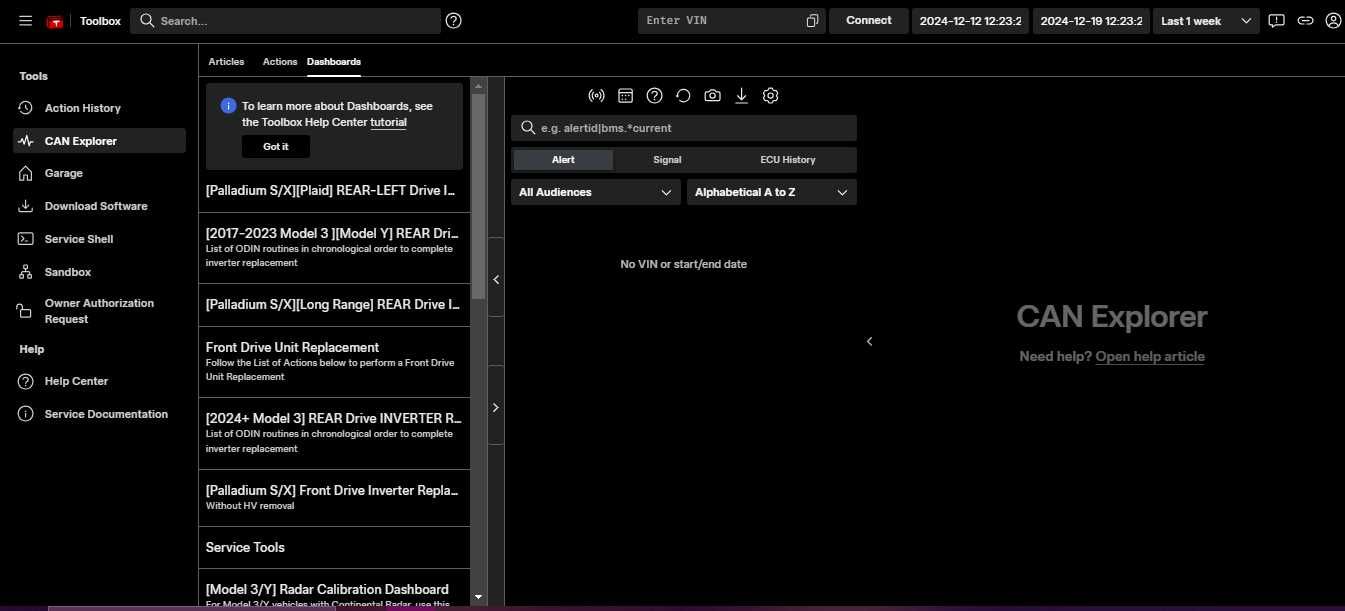This screenshot has width=1345, height=611.
Task: Click the dashboards list scrollbar thumb
Action: click(x=478, y=196)
